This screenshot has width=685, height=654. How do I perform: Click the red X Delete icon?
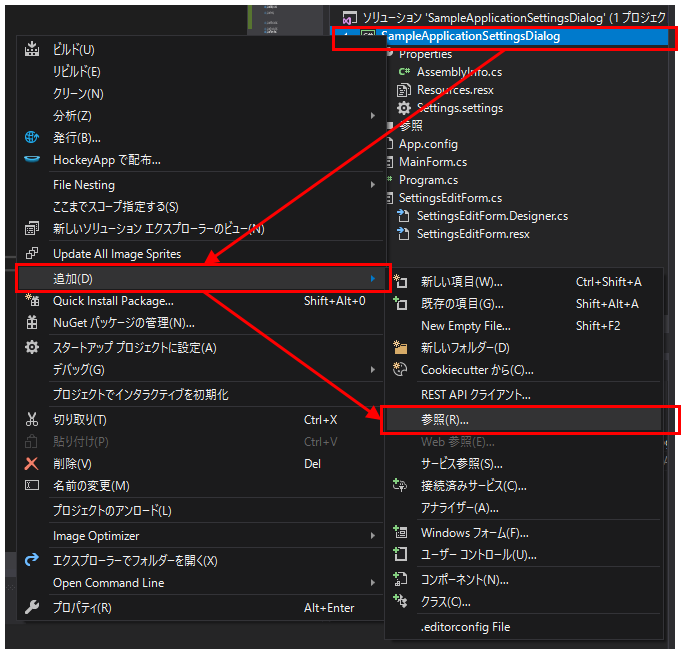(x=31, y=464)
